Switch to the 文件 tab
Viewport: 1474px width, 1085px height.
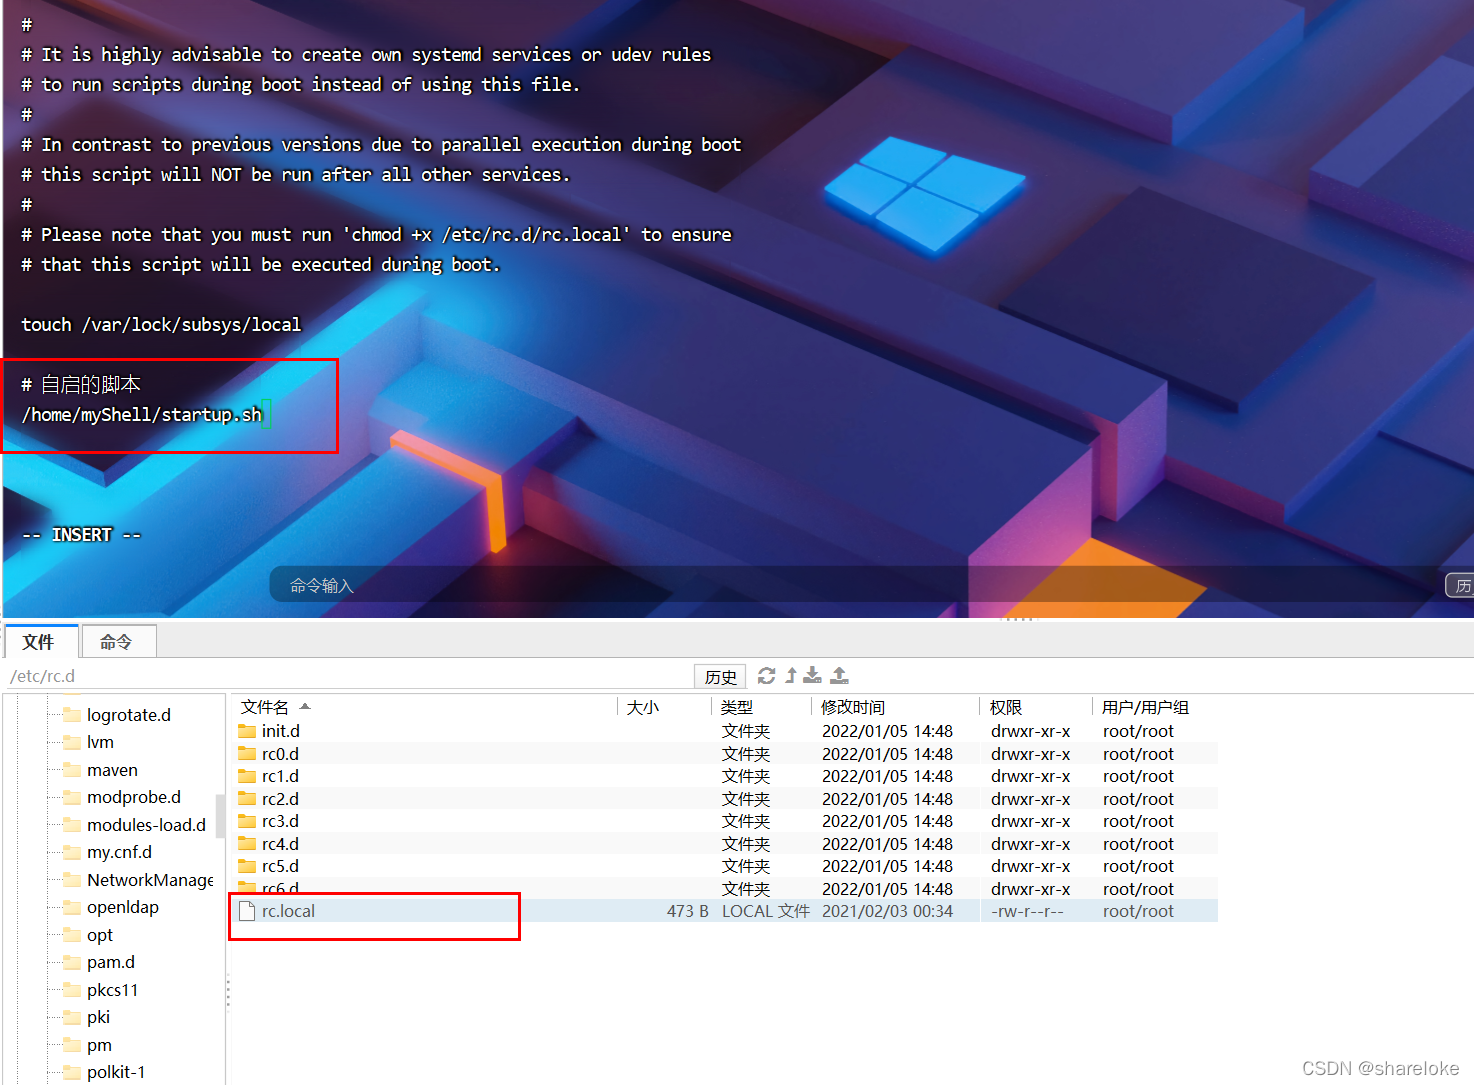[x=39, y=642]
